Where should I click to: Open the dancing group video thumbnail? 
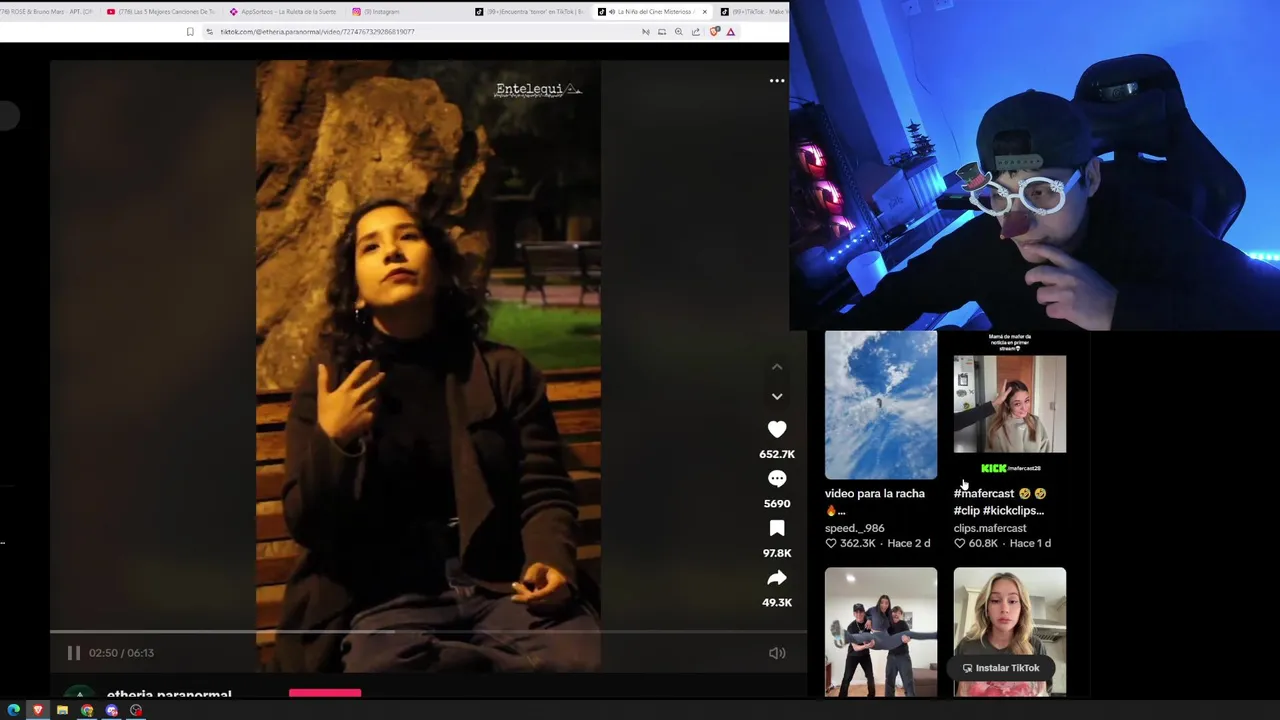pyautogui.click(x=881, y=632)
